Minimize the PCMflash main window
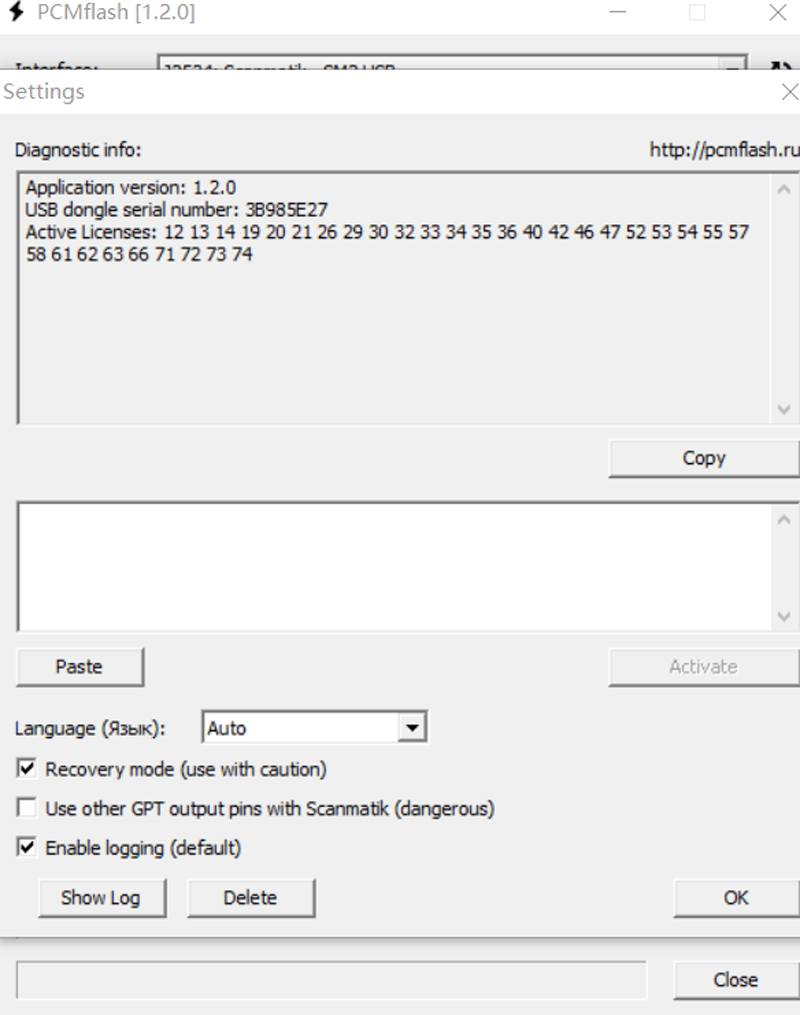Viewport: 800px width, 1015px height. tap(618, 12)
